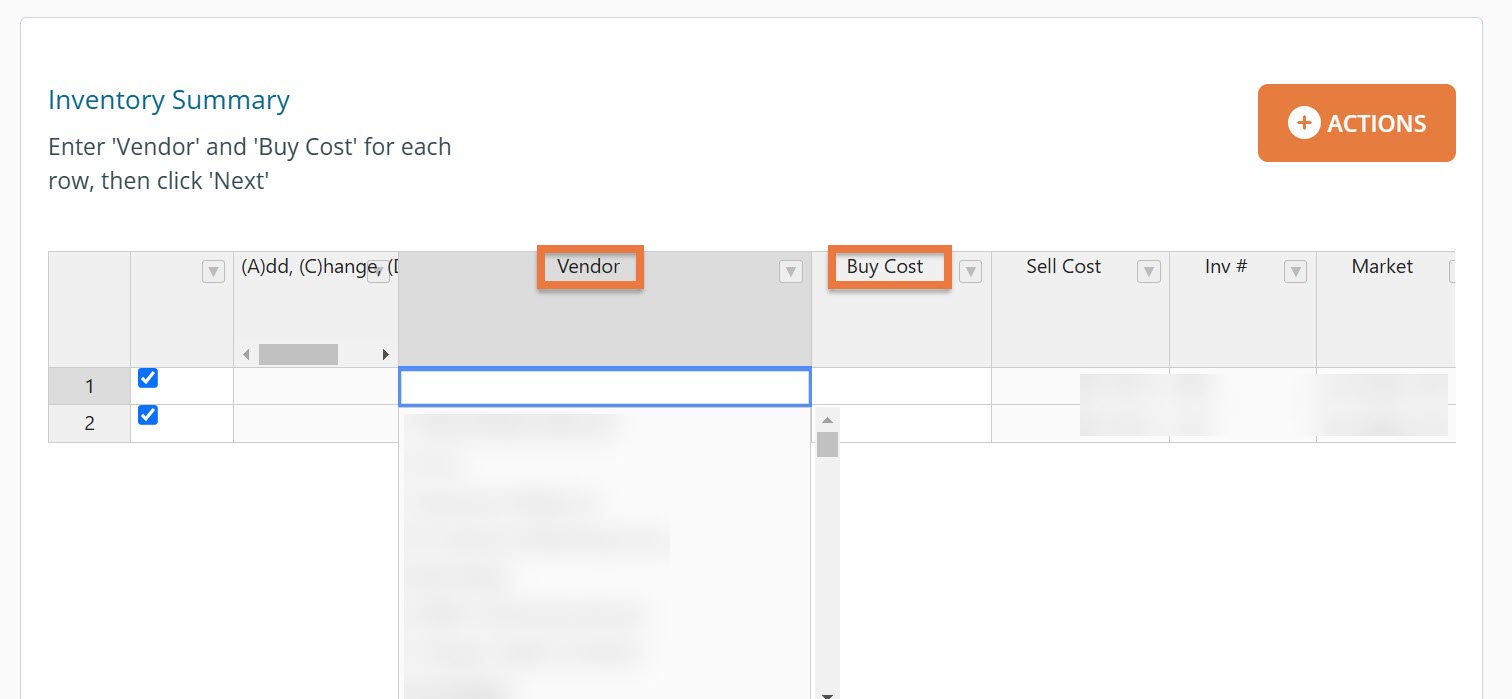
Task: Open the Sell Cost column filter arrow
Action: click(x=1149, y=271)
